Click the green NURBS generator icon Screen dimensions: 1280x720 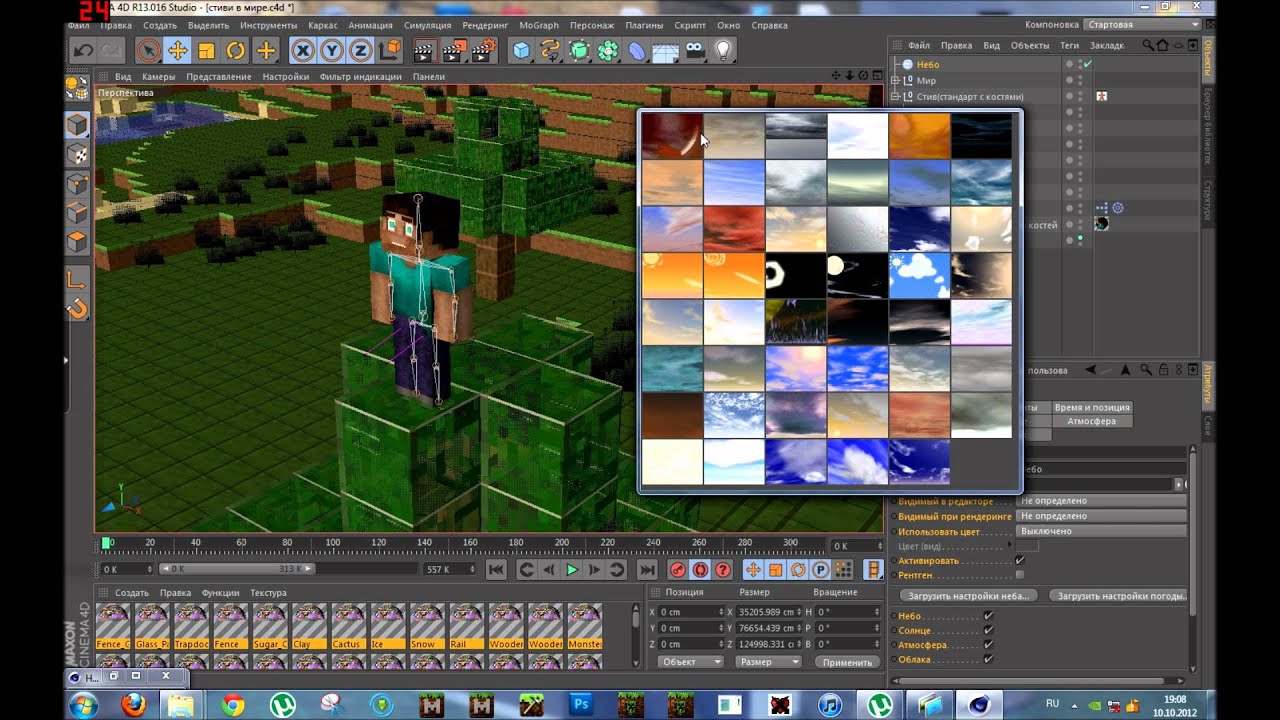(x=579, y=50)
